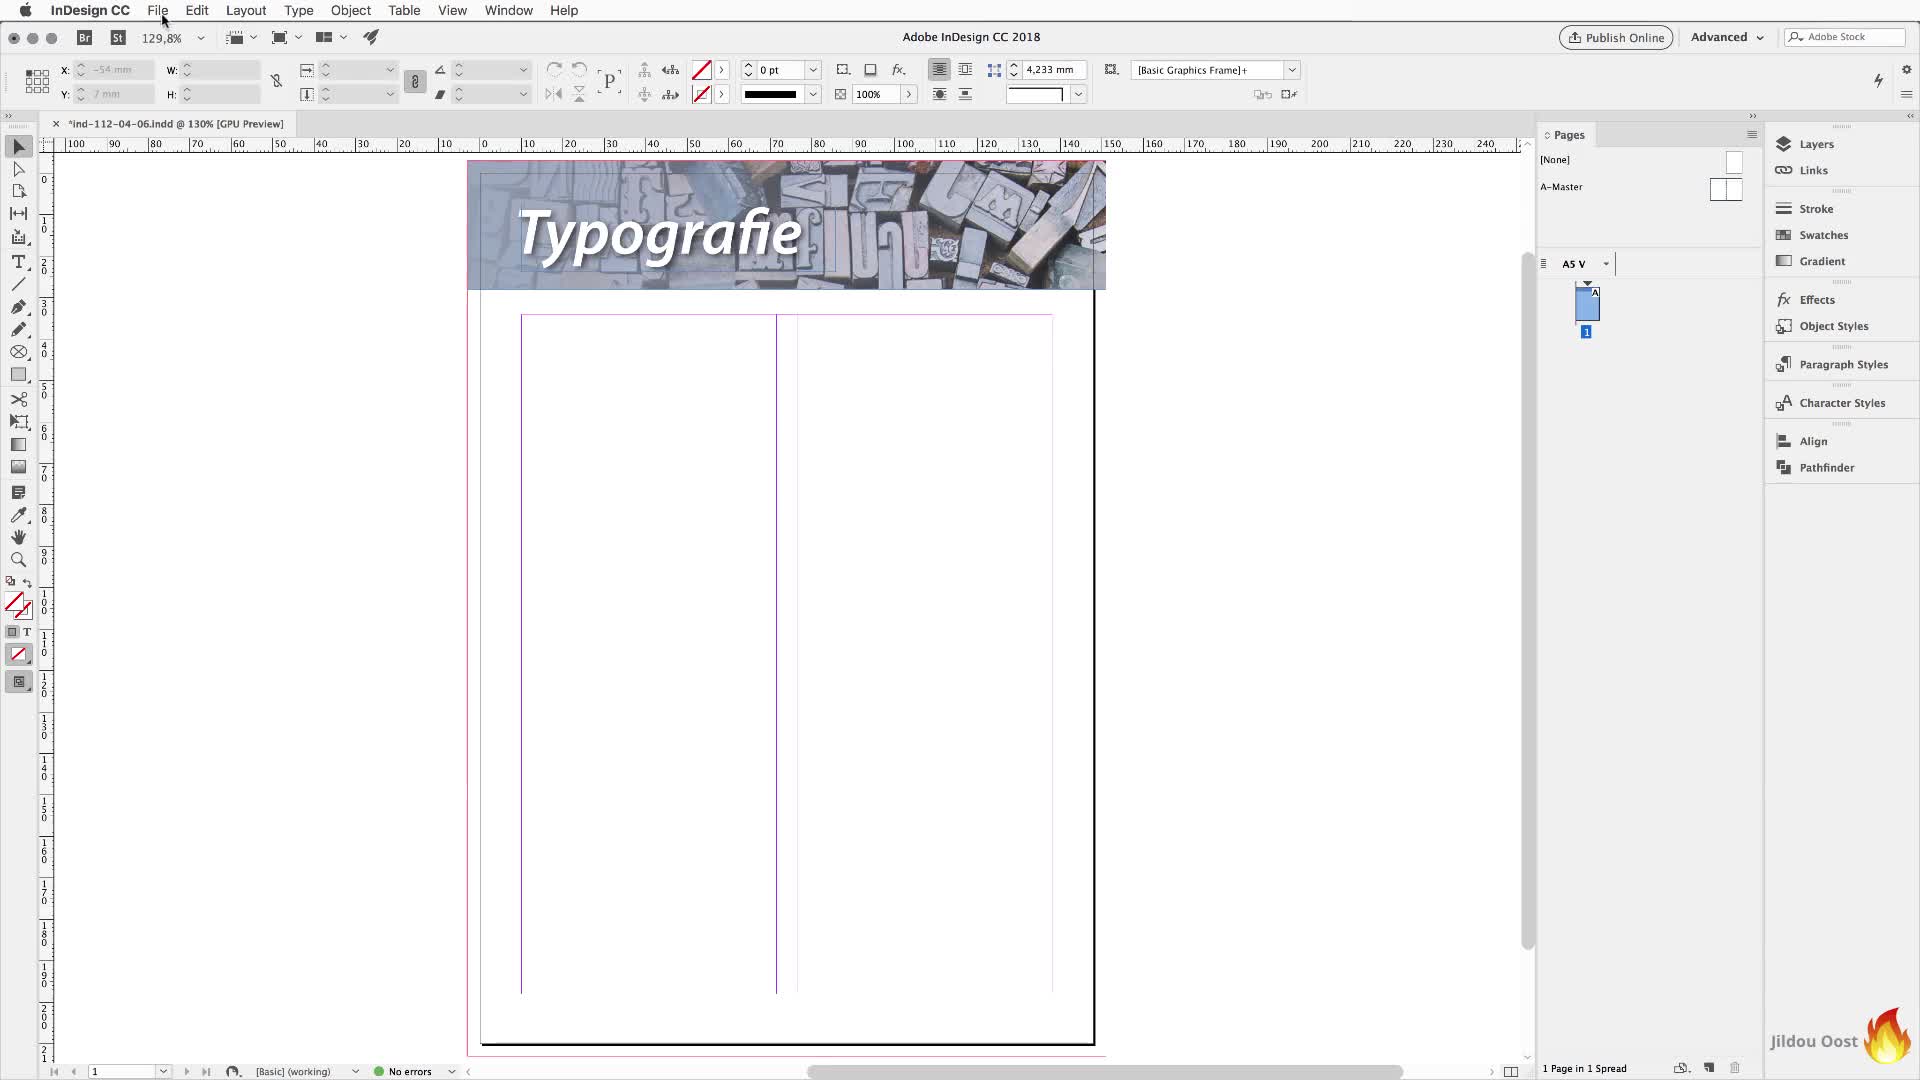Toggle constrain proportions for width and height
The image size is (1920, 1080).
[x=276, y=81]
